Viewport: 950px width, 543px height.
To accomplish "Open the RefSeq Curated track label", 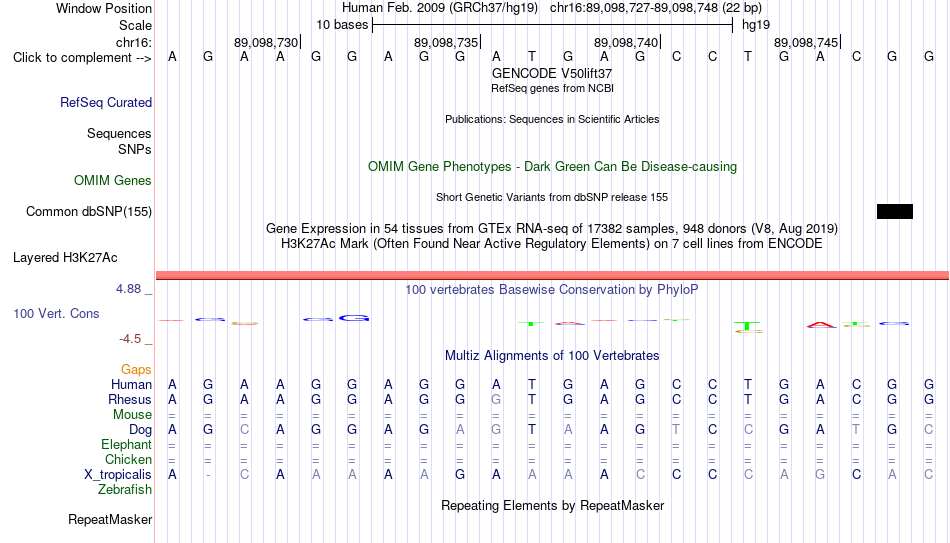I will (x=106, y=102).
